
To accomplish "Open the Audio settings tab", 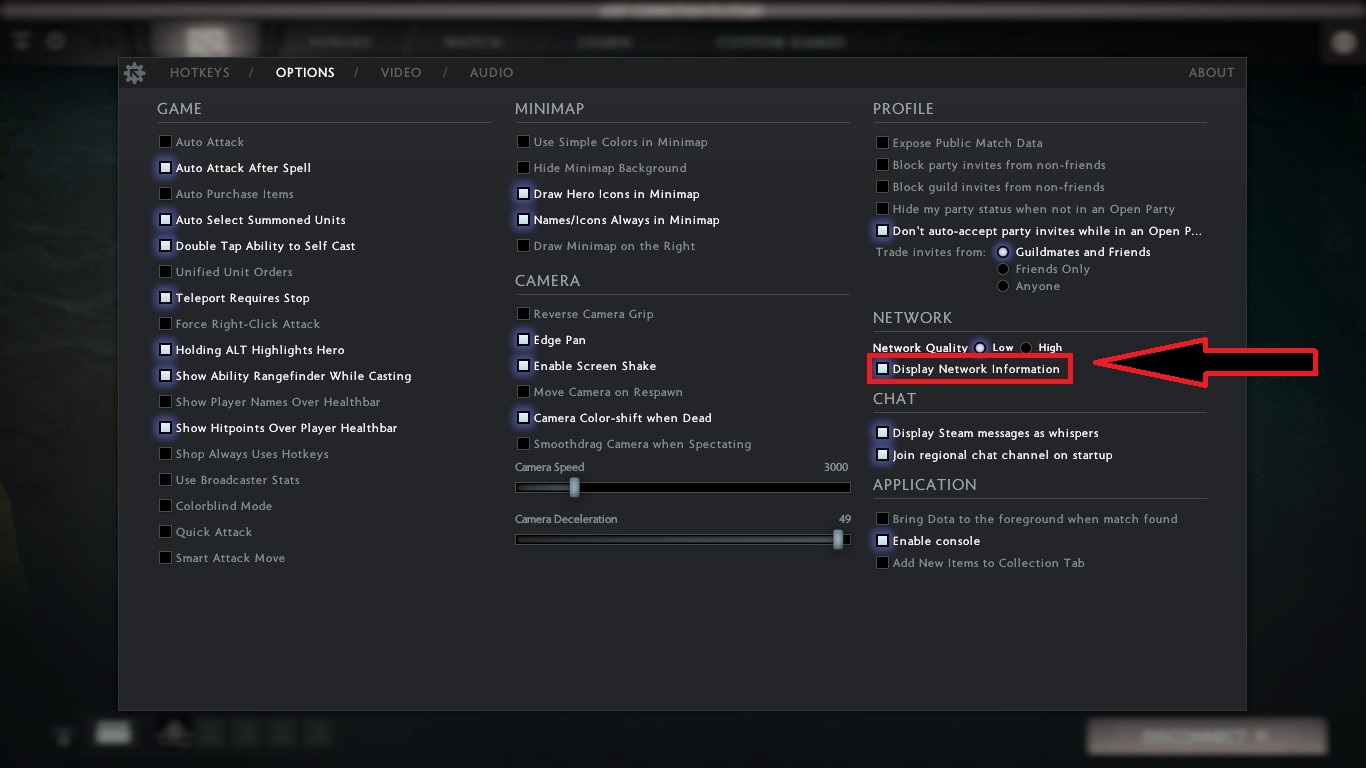I will click(491, 73).
